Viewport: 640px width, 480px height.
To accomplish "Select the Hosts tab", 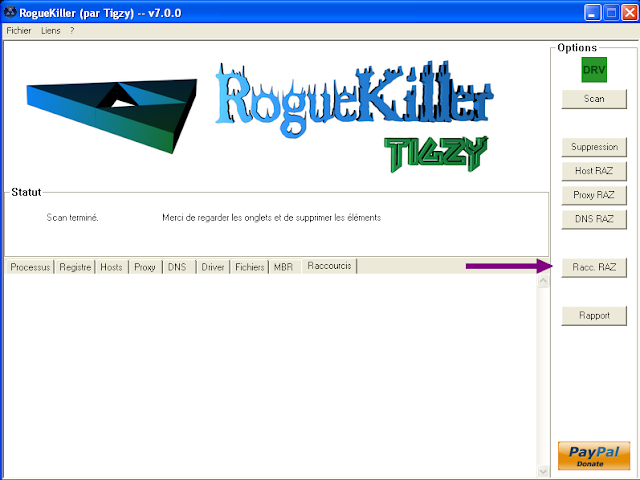I will pos(111,267).
